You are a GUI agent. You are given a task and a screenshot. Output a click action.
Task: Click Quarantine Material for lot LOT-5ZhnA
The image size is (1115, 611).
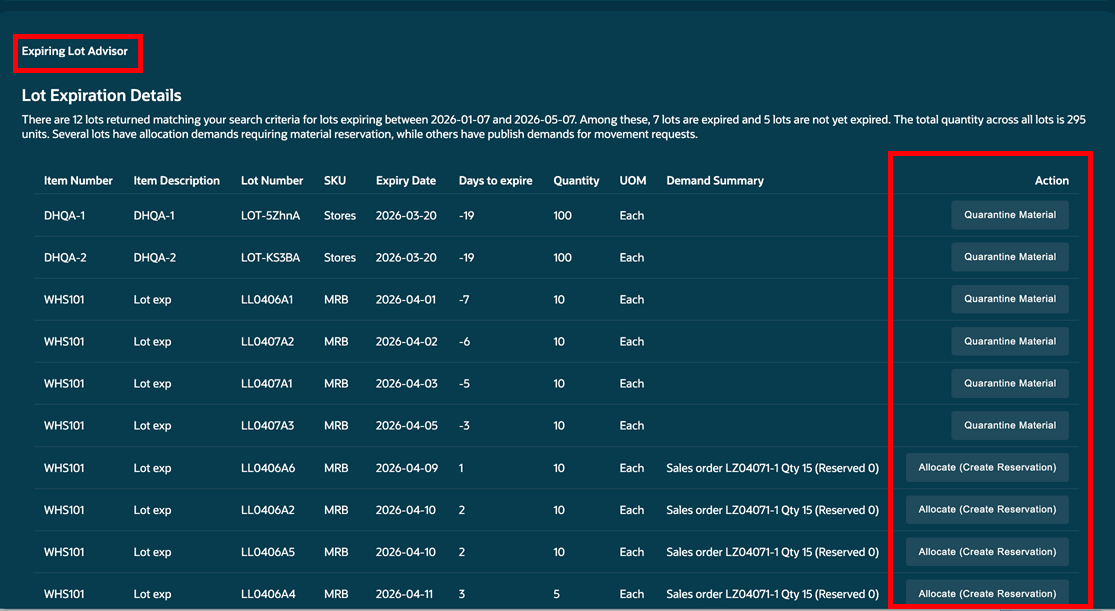click(x=1010, y=215)
